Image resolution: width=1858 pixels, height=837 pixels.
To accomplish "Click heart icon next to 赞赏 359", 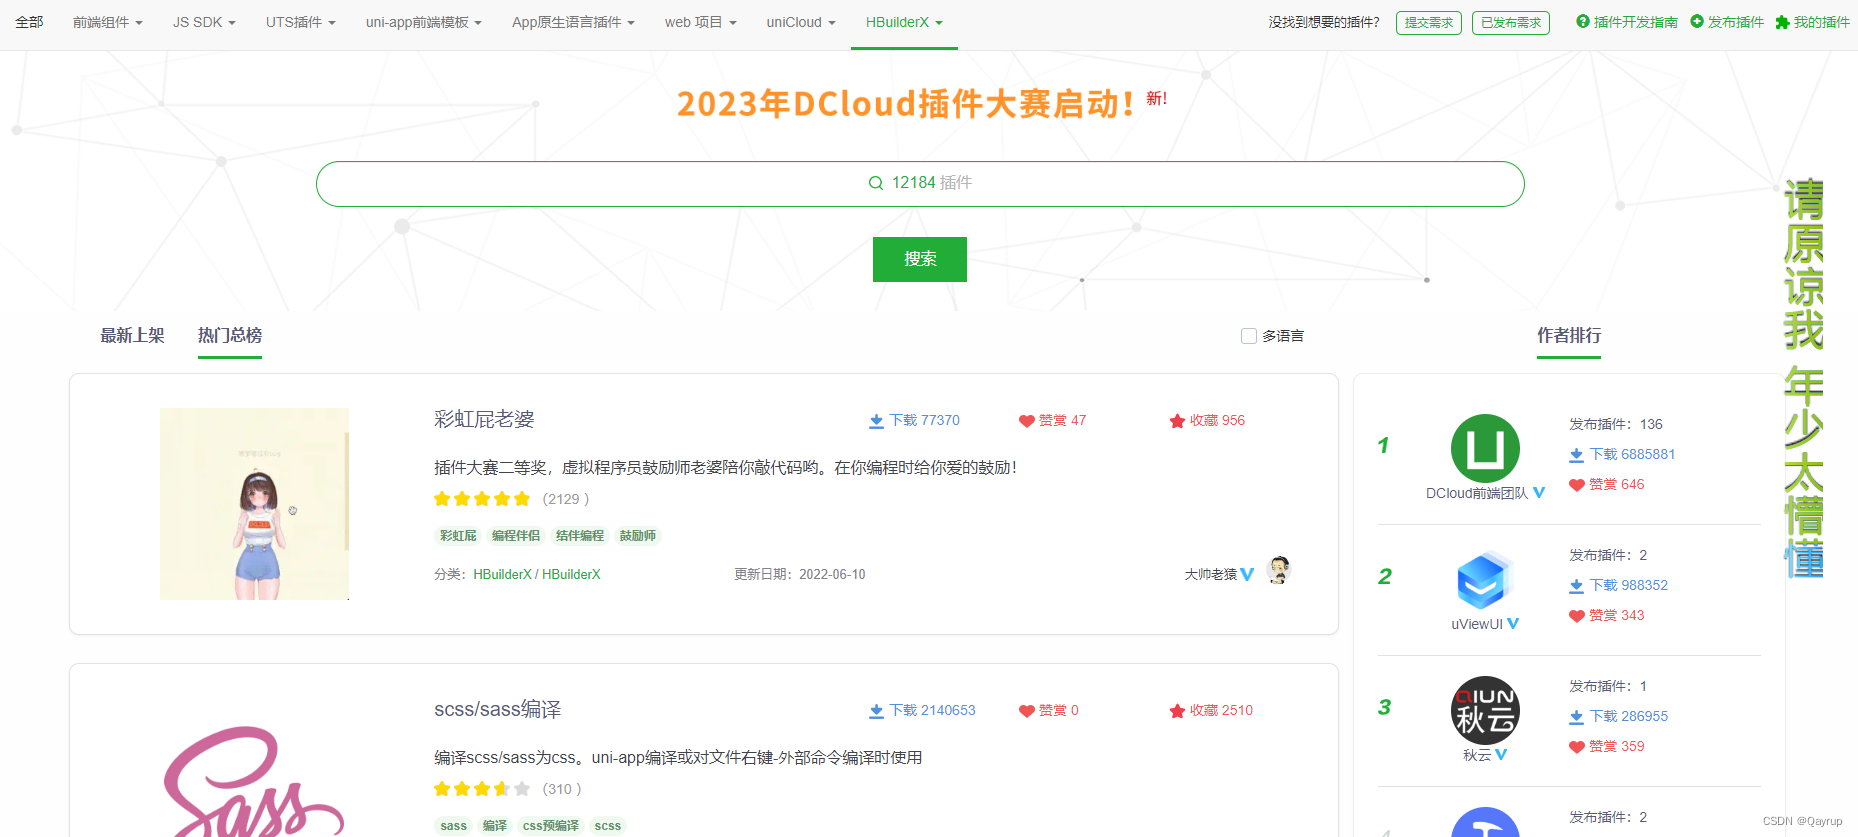I will coord(1577,747).
